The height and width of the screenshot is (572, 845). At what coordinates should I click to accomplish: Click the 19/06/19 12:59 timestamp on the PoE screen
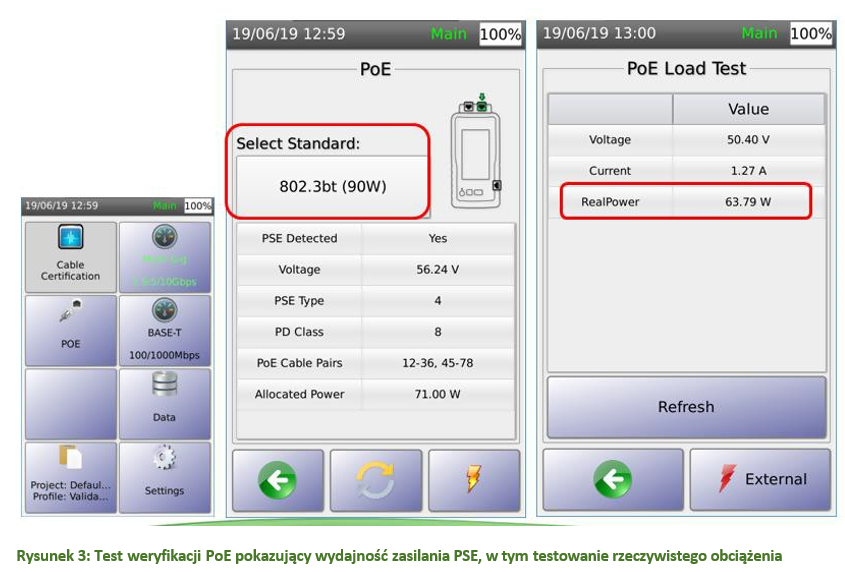pyautogui.click(x=289, y=34)
